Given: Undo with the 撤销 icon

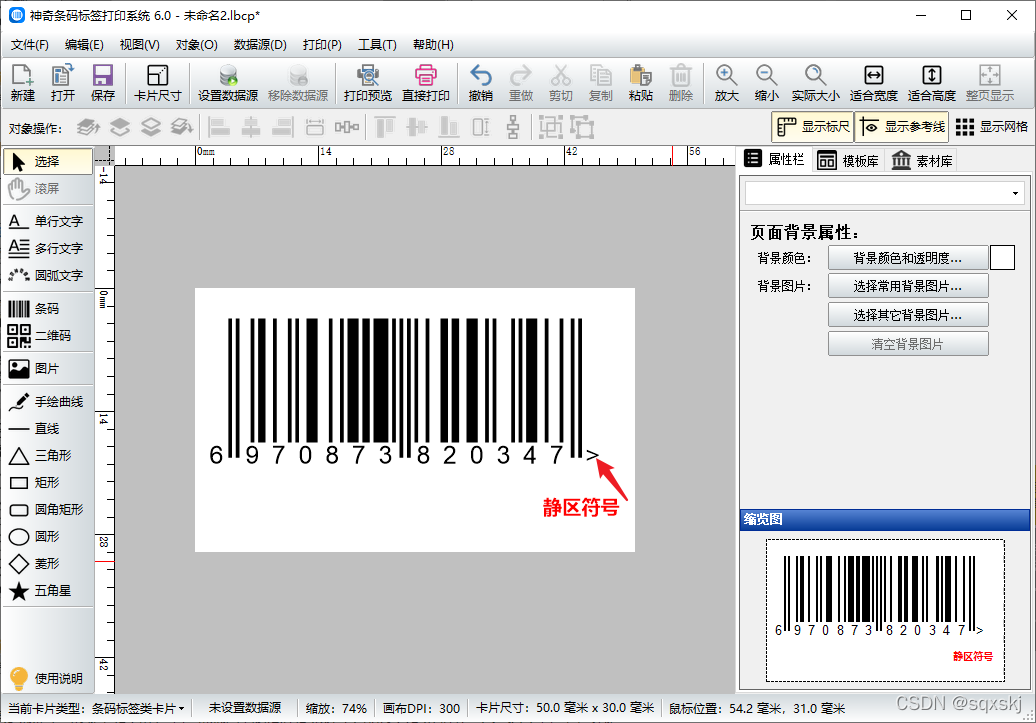Looking at the screenshot, I should (480, 83).
